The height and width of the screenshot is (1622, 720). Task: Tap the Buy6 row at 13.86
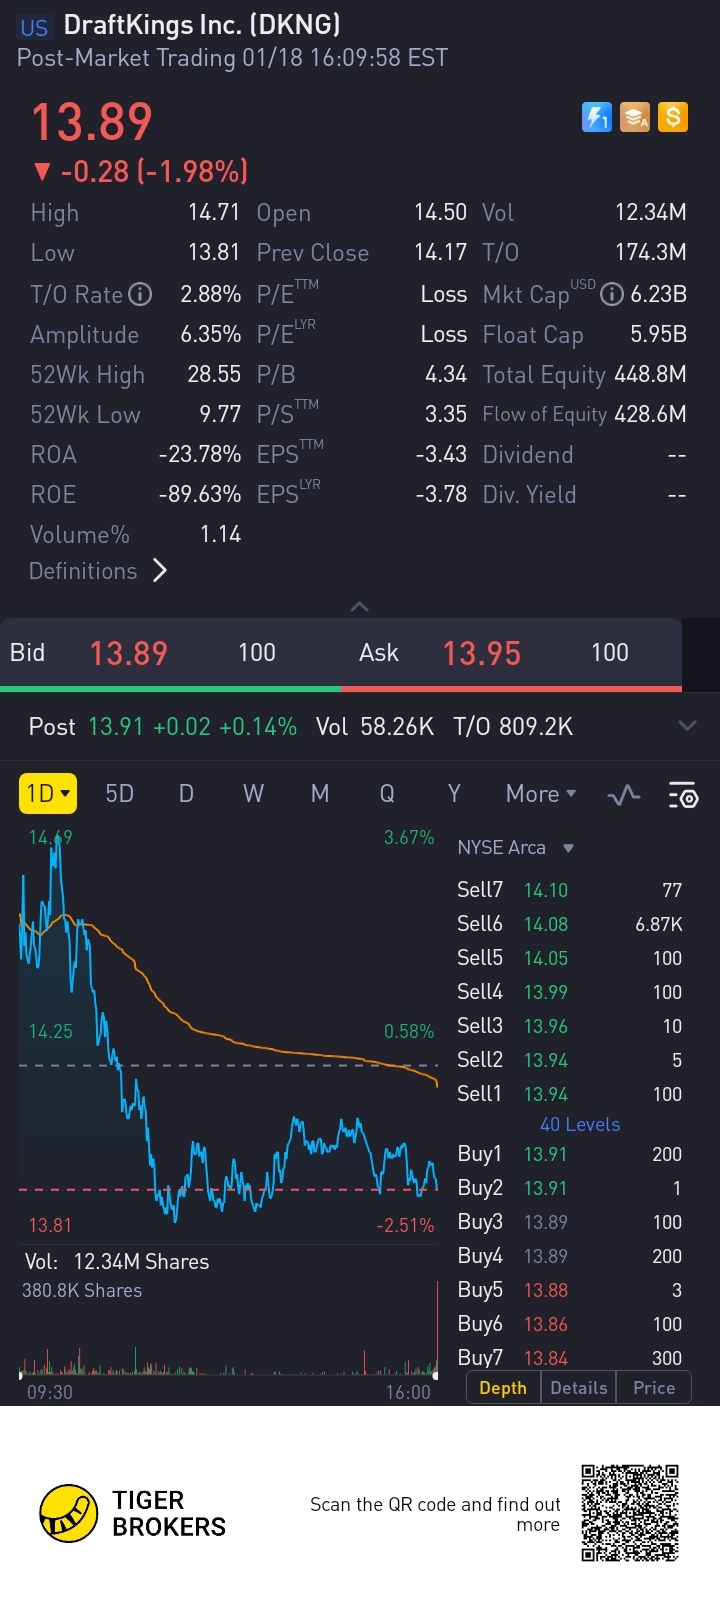(570, 1324)
